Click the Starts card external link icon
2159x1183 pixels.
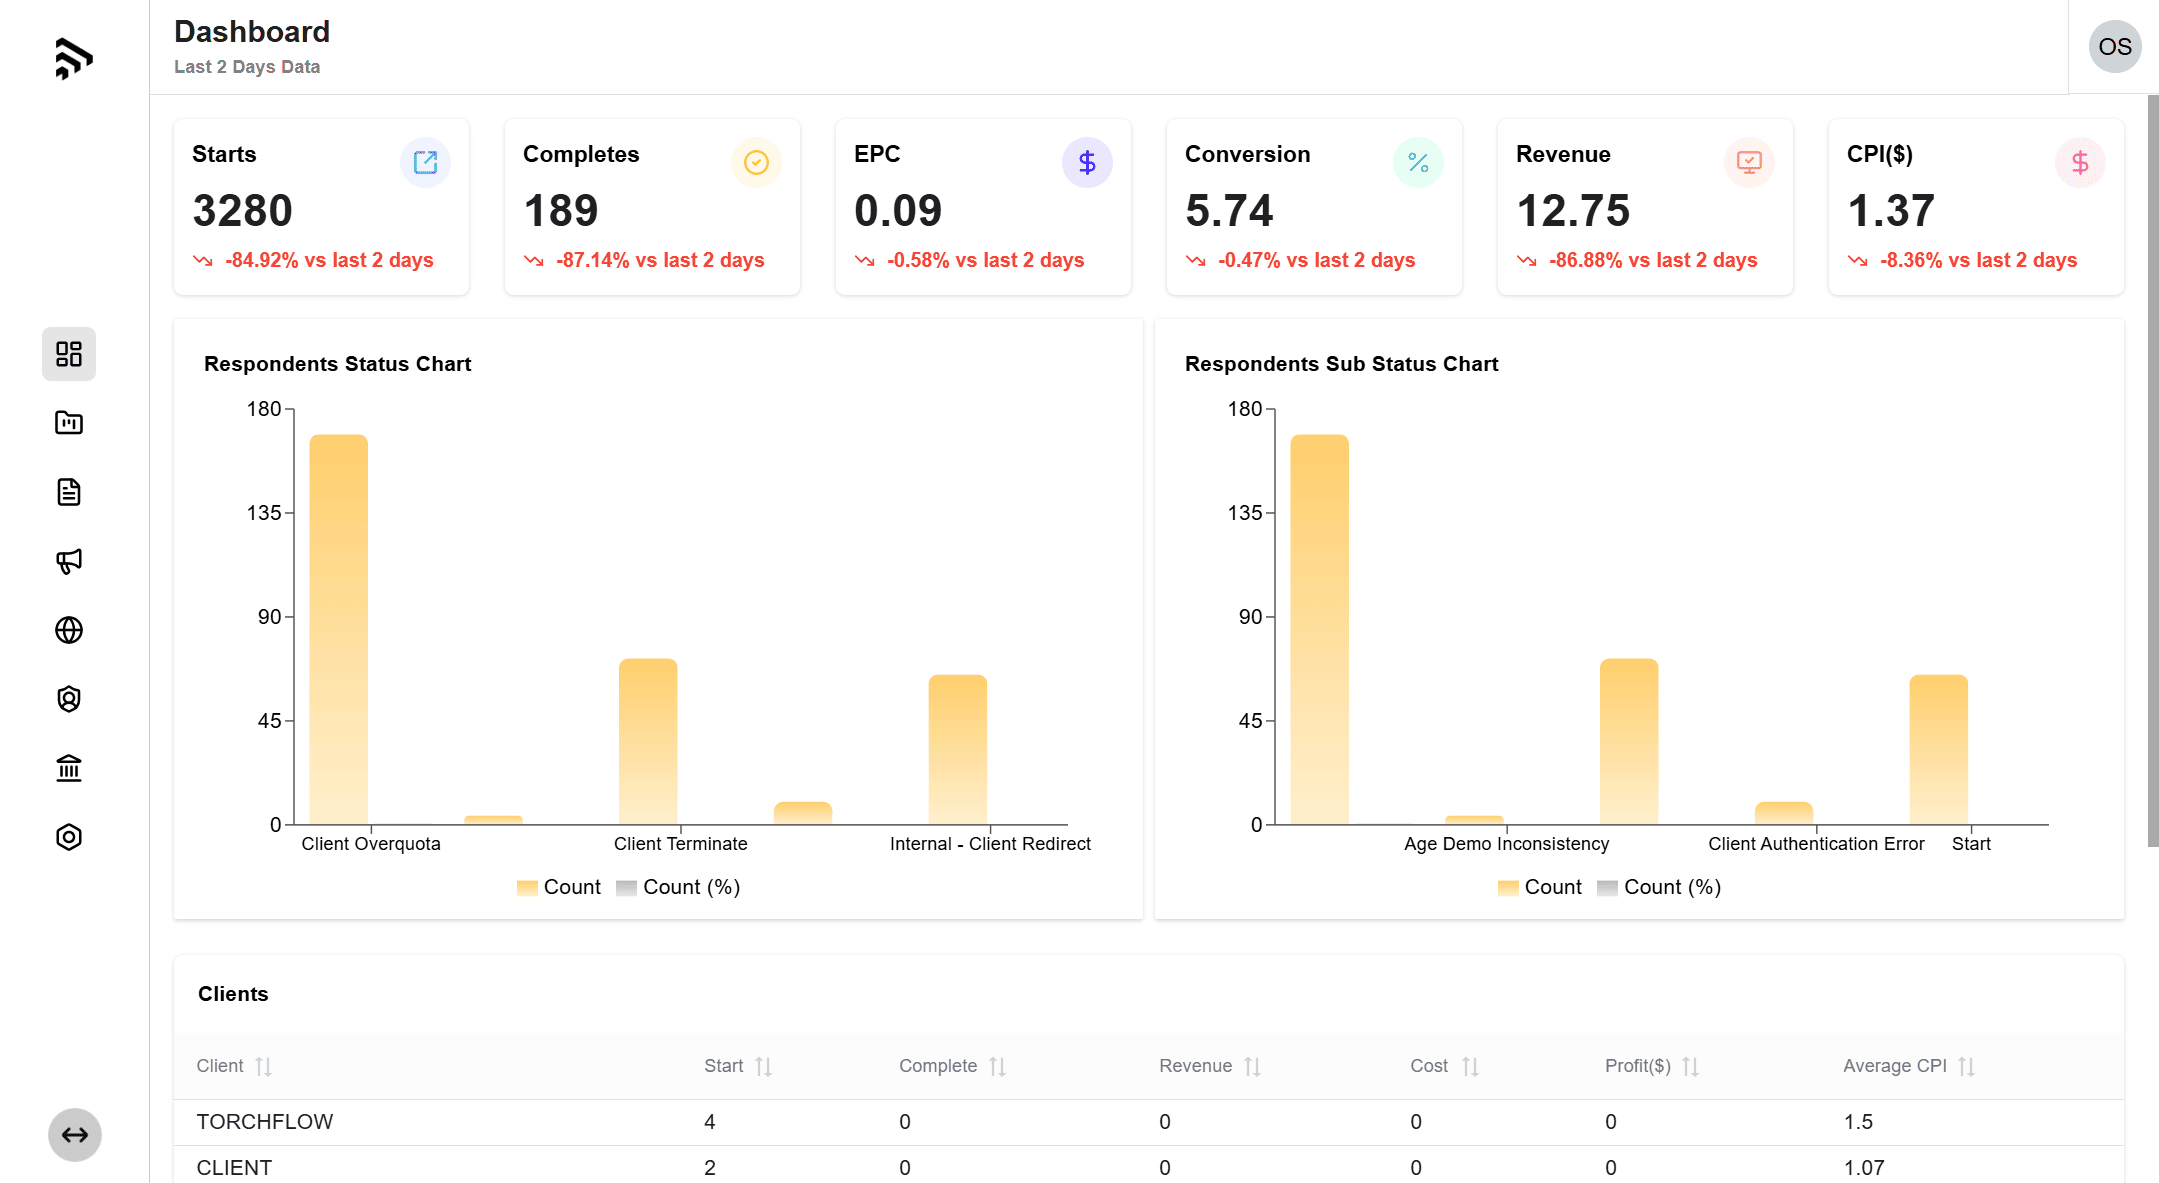(x=425, y=162)
